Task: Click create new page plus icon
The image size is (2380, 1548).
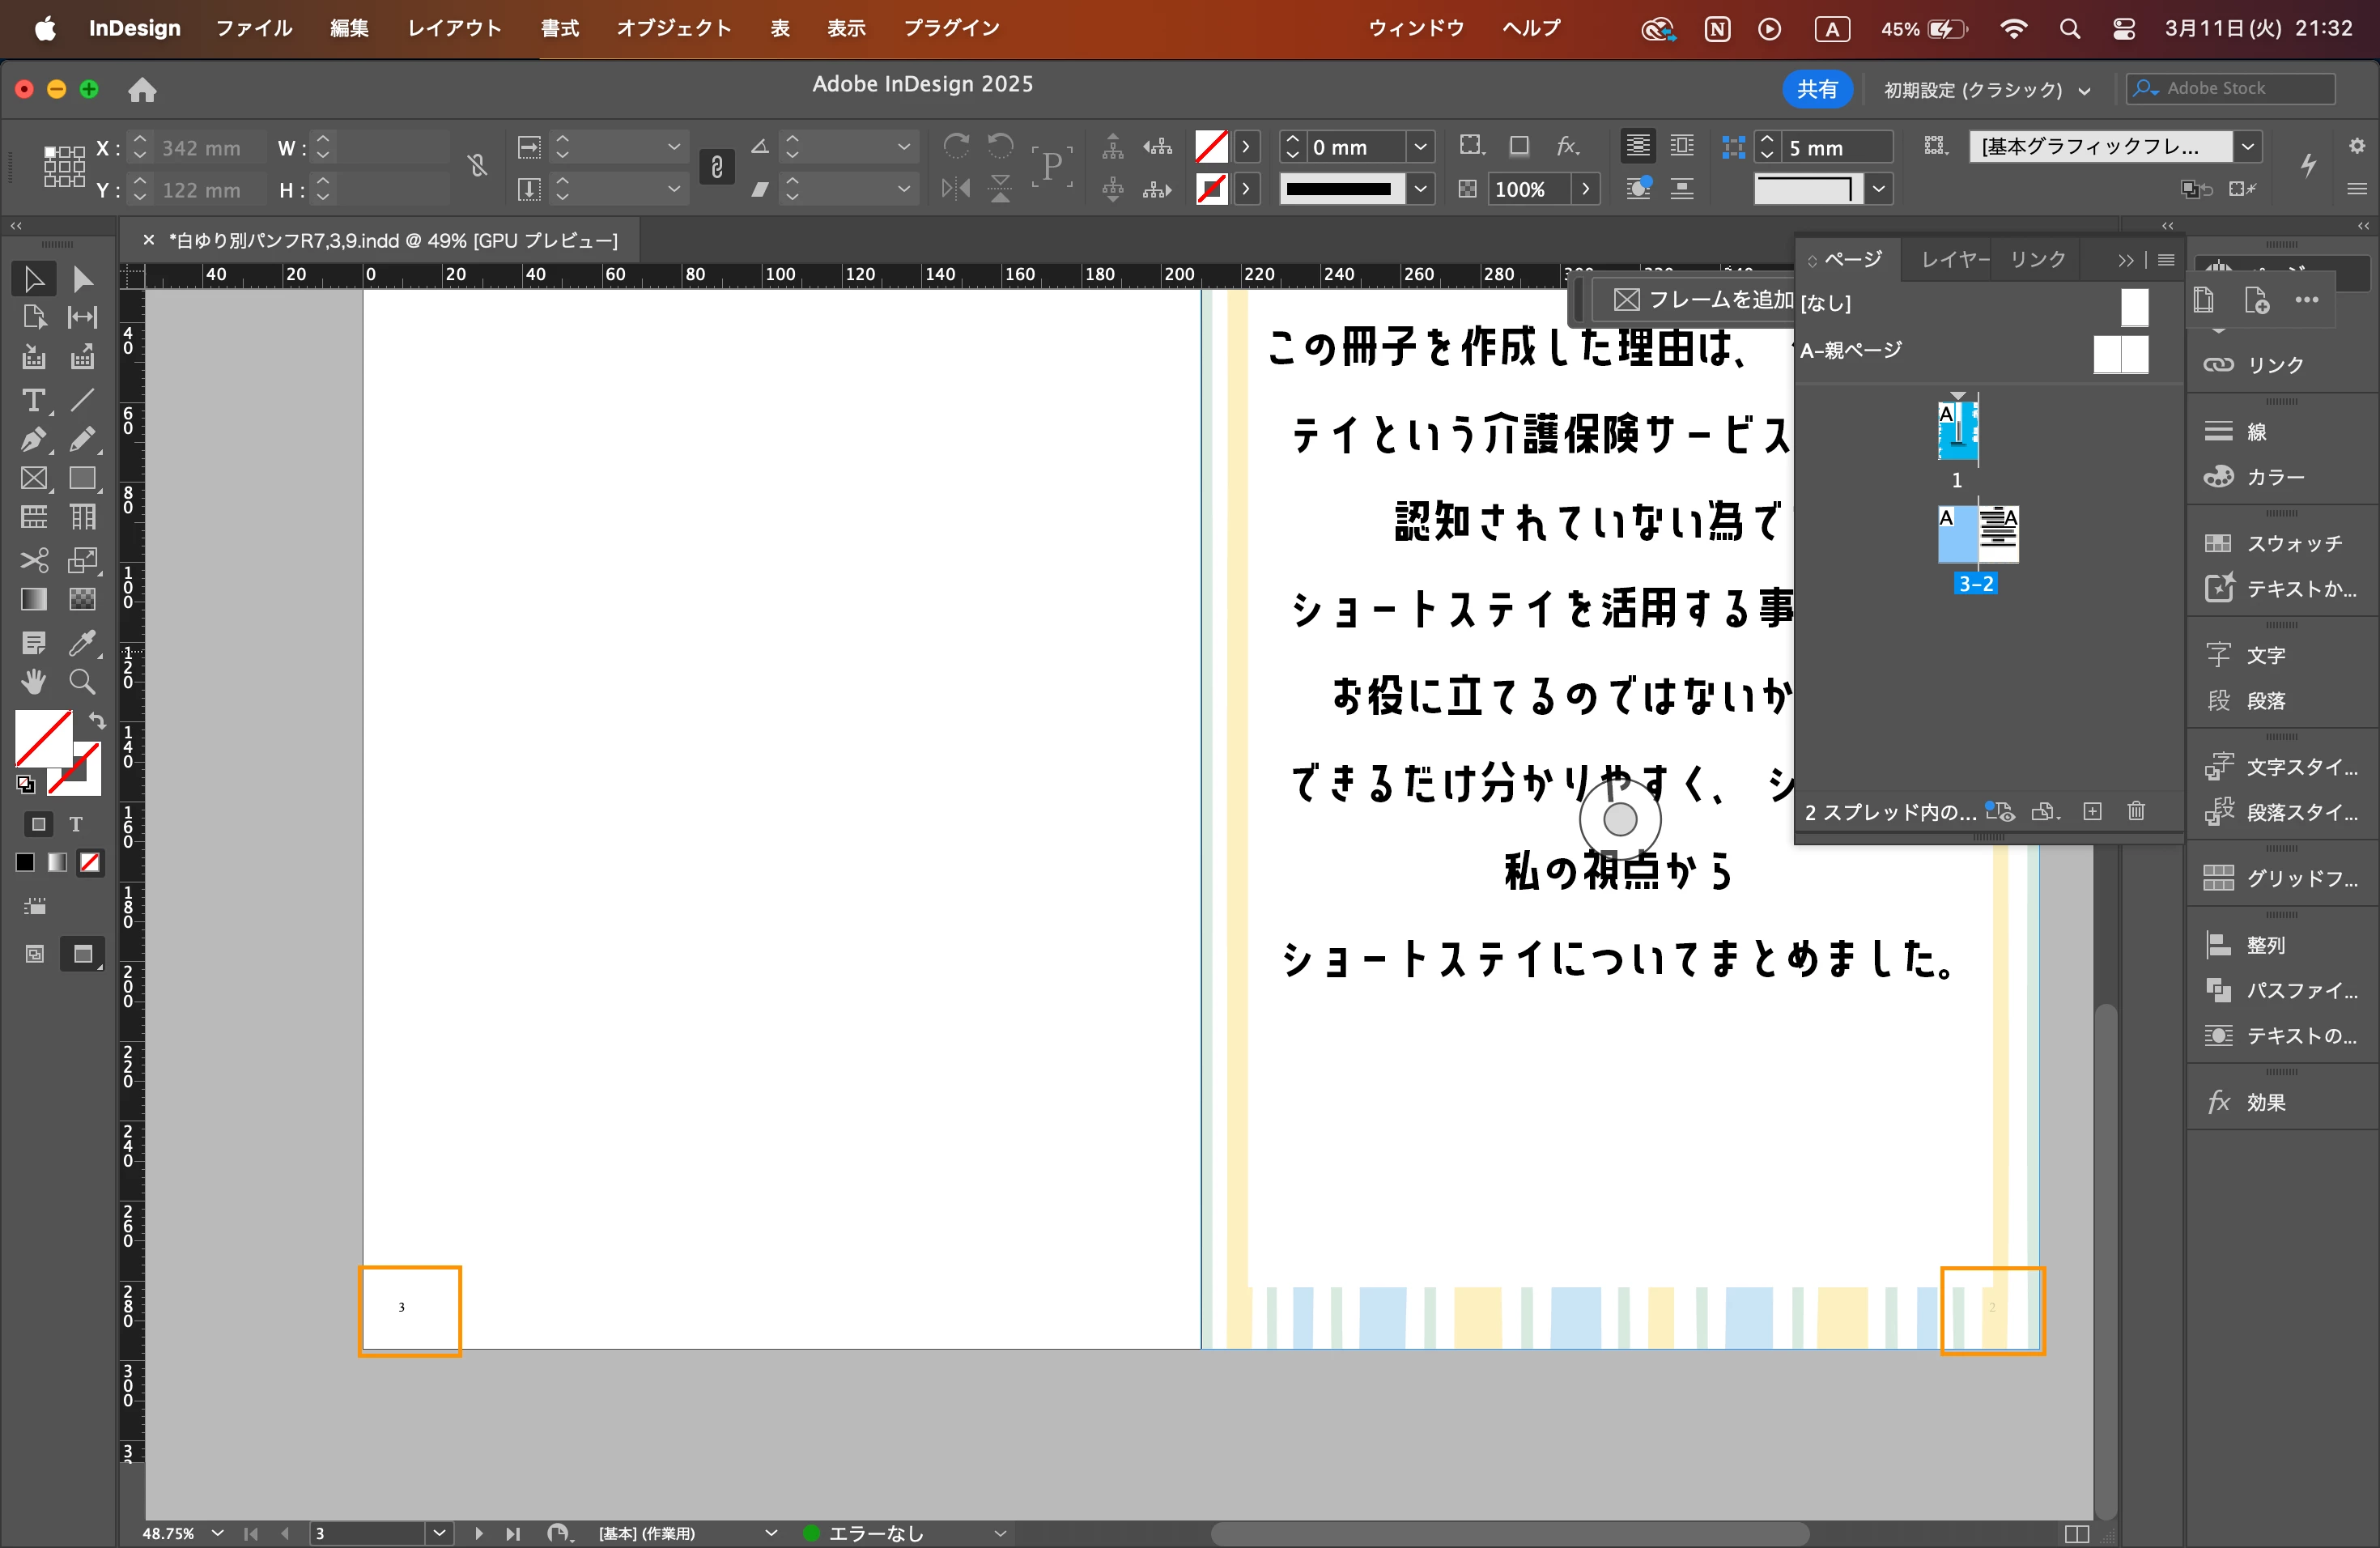Action: pyautogui.click(x=2092, y=811)
